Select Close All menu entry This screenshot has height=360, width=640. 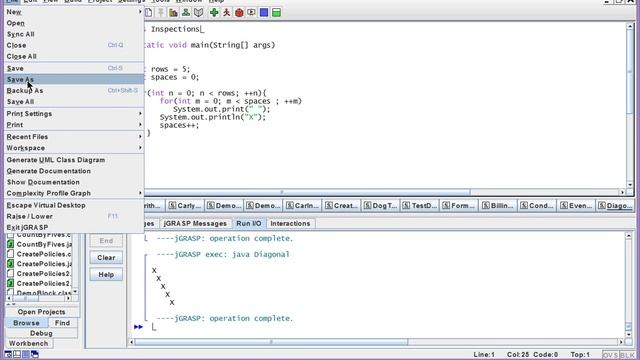coord(74,56)
